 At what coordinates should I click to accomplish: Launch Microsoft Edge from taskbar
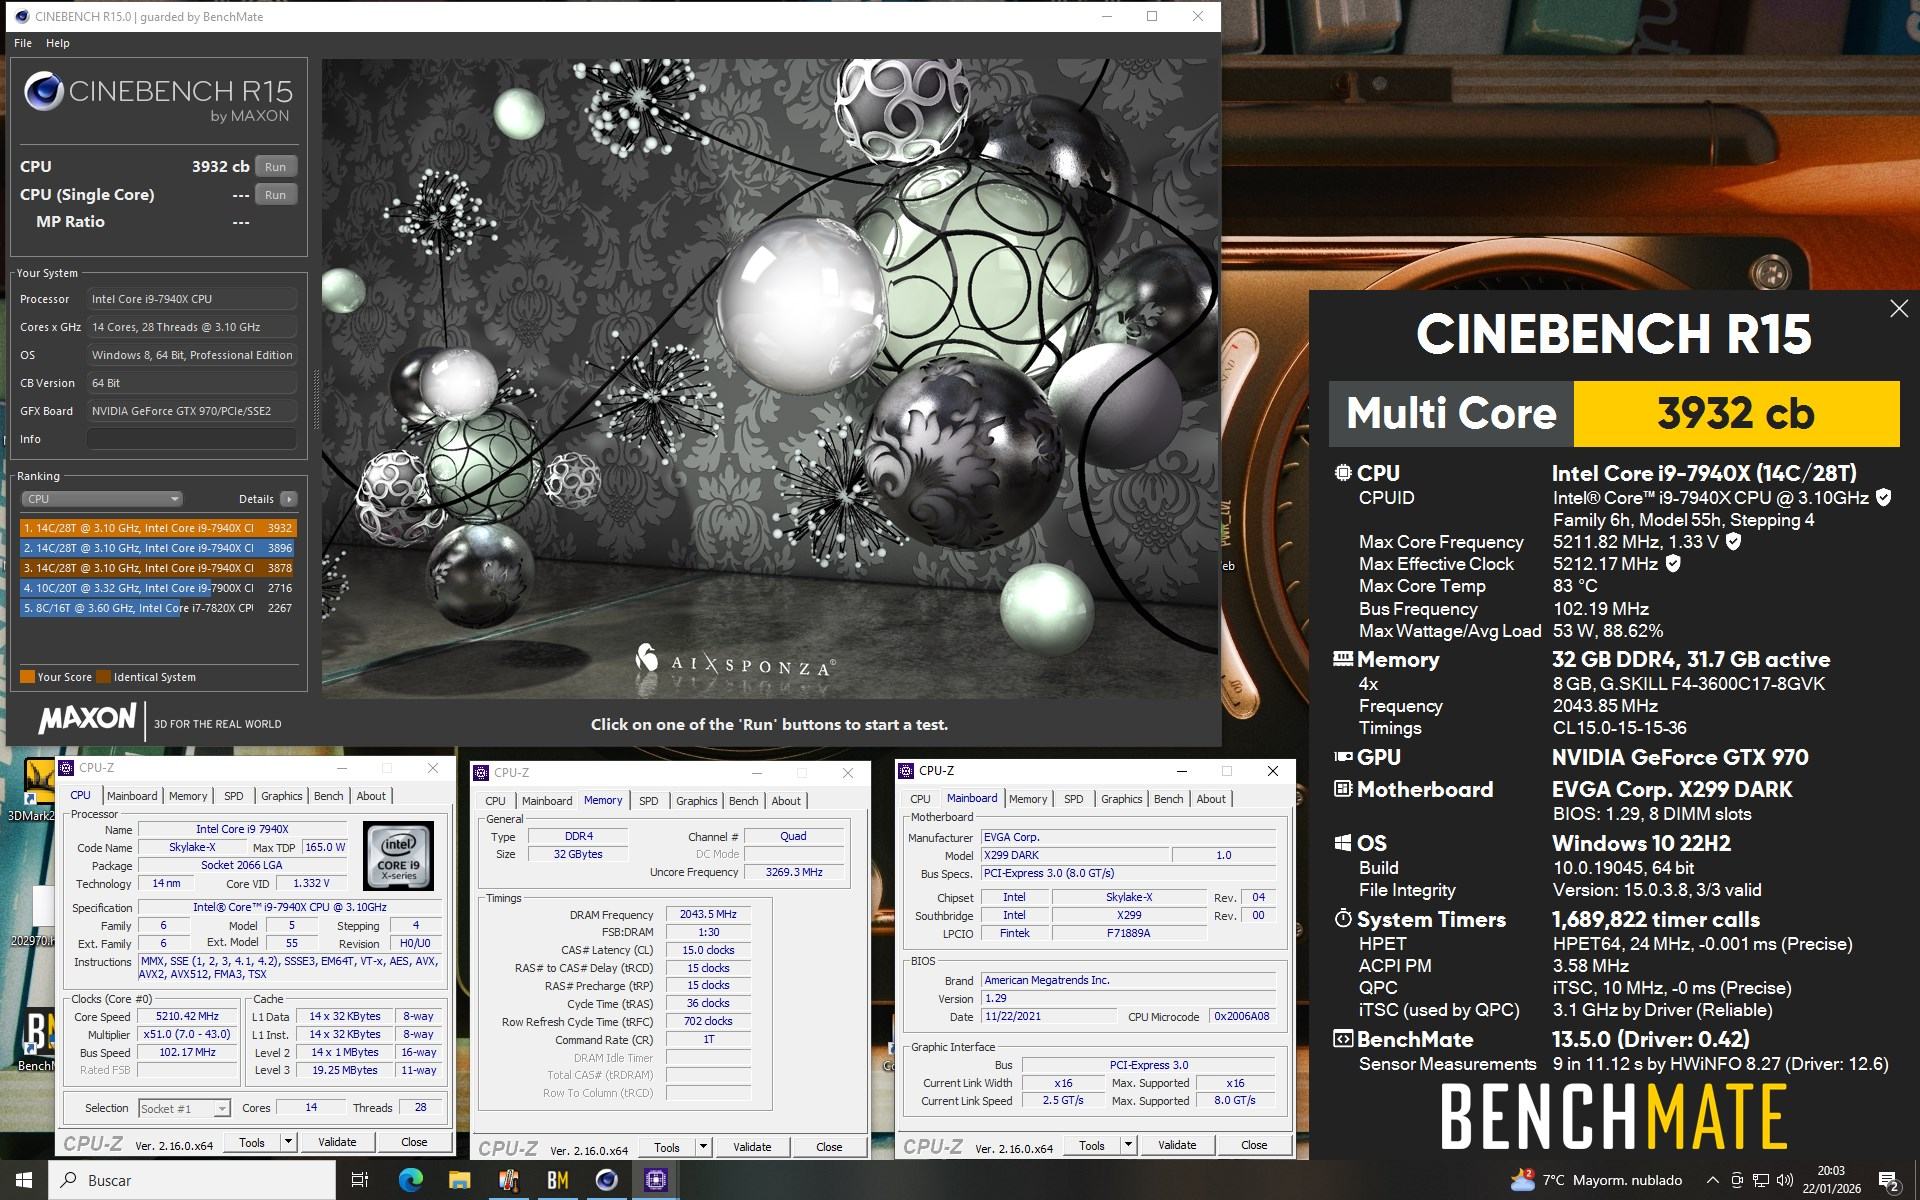pos(410,1180)
